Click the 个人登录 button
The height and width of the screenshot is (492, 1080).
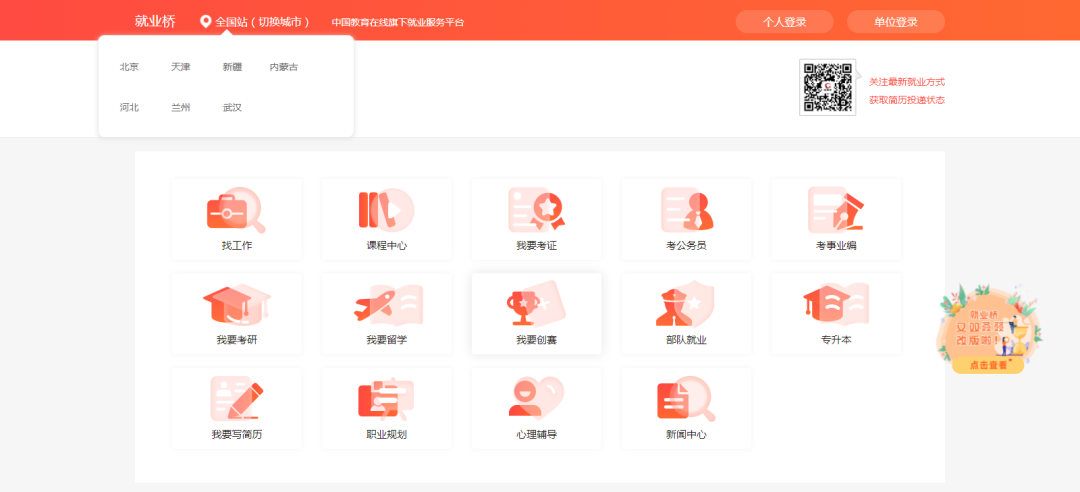coord(785,22)
